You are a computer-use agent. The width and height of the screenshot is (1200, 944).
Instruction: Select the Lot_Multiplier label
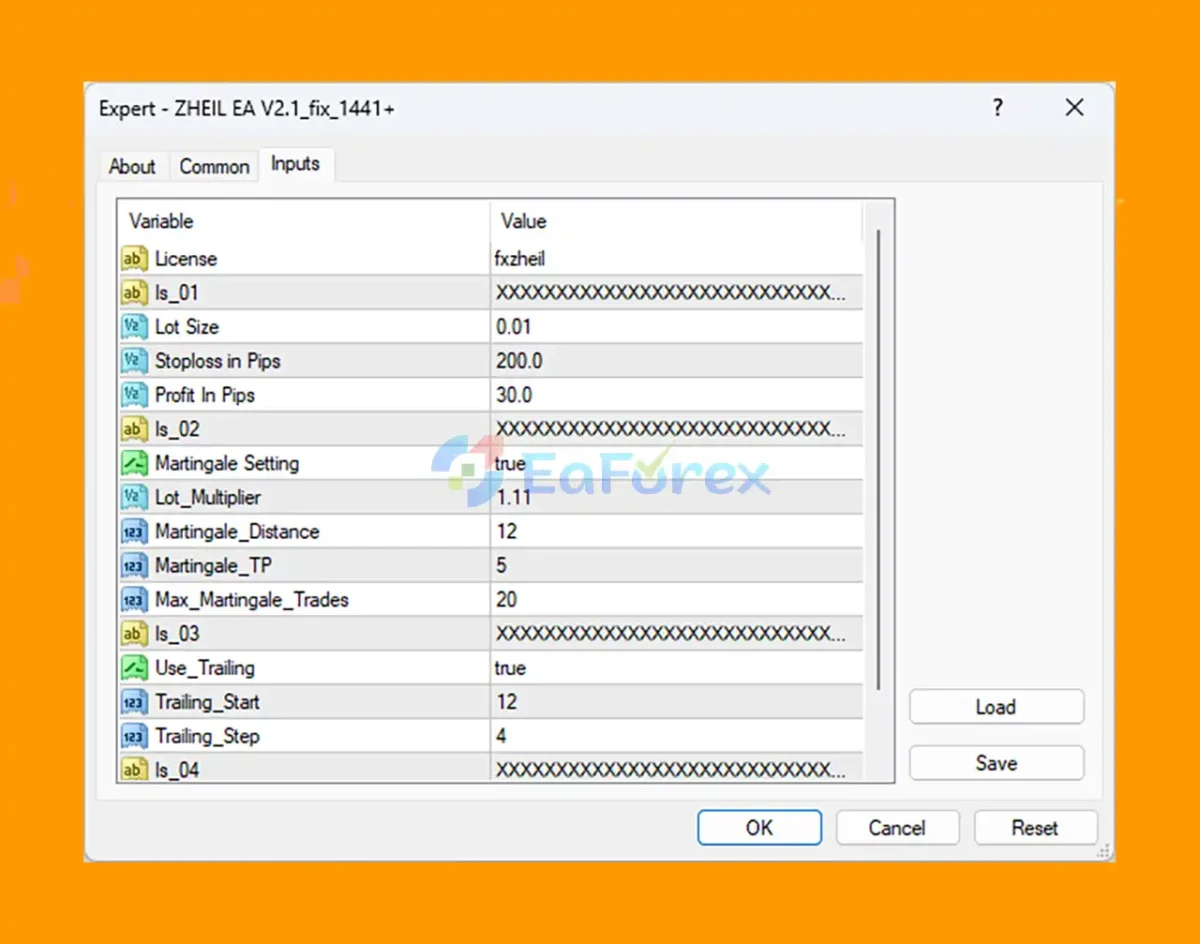208,497
